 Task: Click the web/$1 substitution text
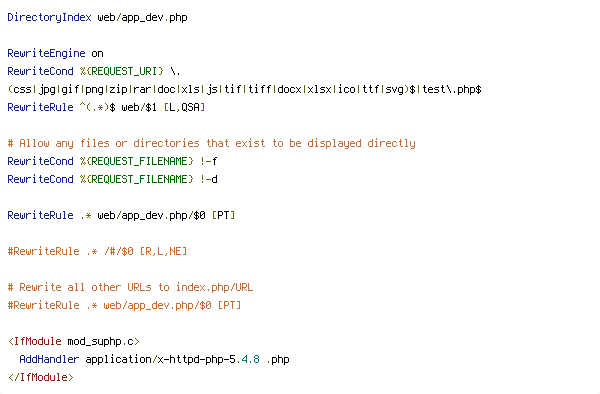139,107
